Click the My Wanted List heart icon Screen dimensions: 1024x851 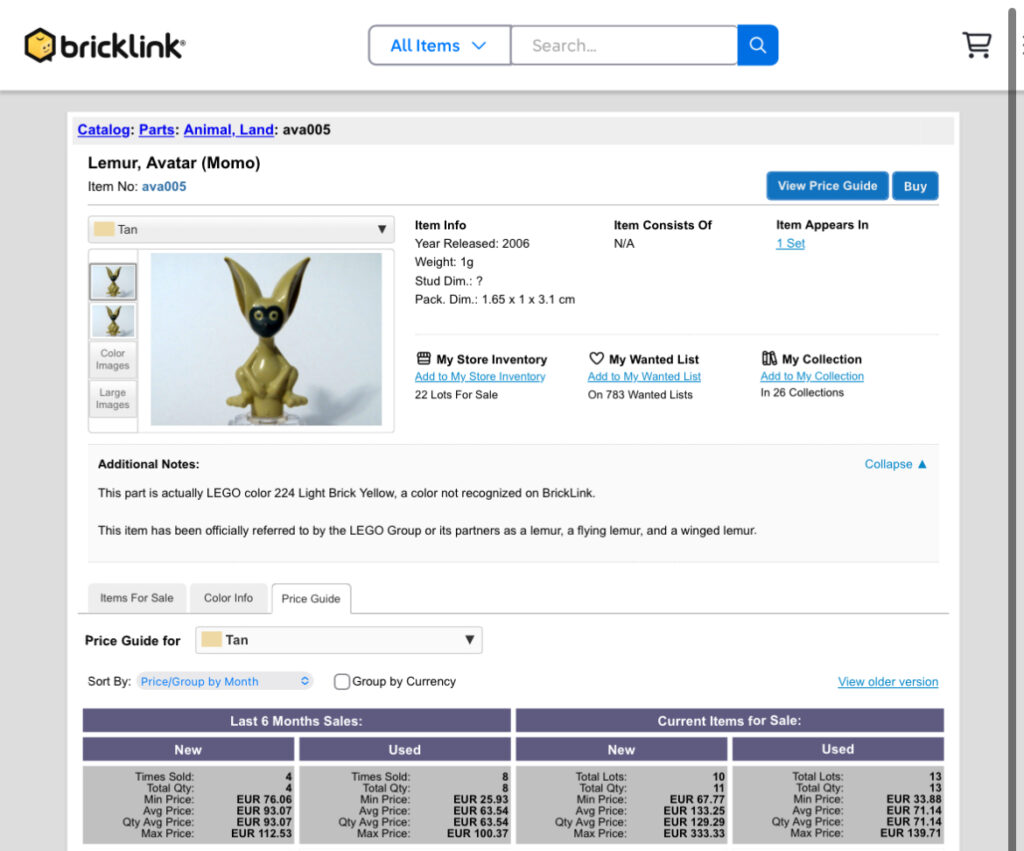[x=596, y=359]
